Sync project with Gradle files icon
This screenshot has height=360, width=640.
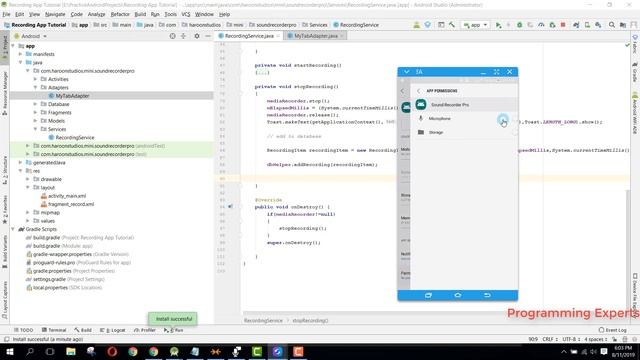pos(576,25)
